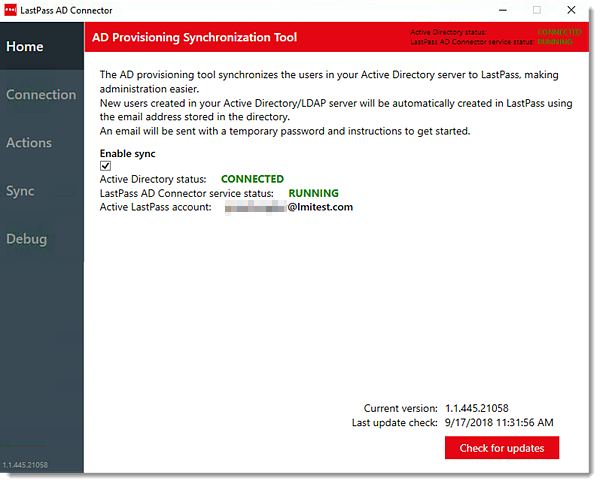This screenshot has width=600, height=485.
Task: Click Active Directory status in red header
Action: point(448,32)
